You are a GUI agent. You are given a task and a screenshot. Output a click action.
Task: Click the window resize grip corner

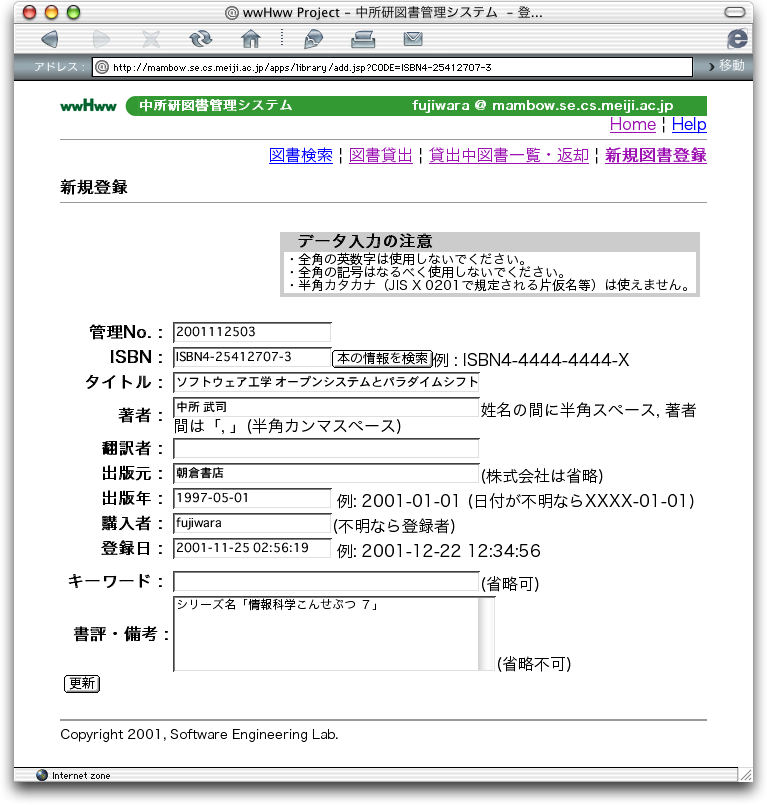tap(745, 775)
